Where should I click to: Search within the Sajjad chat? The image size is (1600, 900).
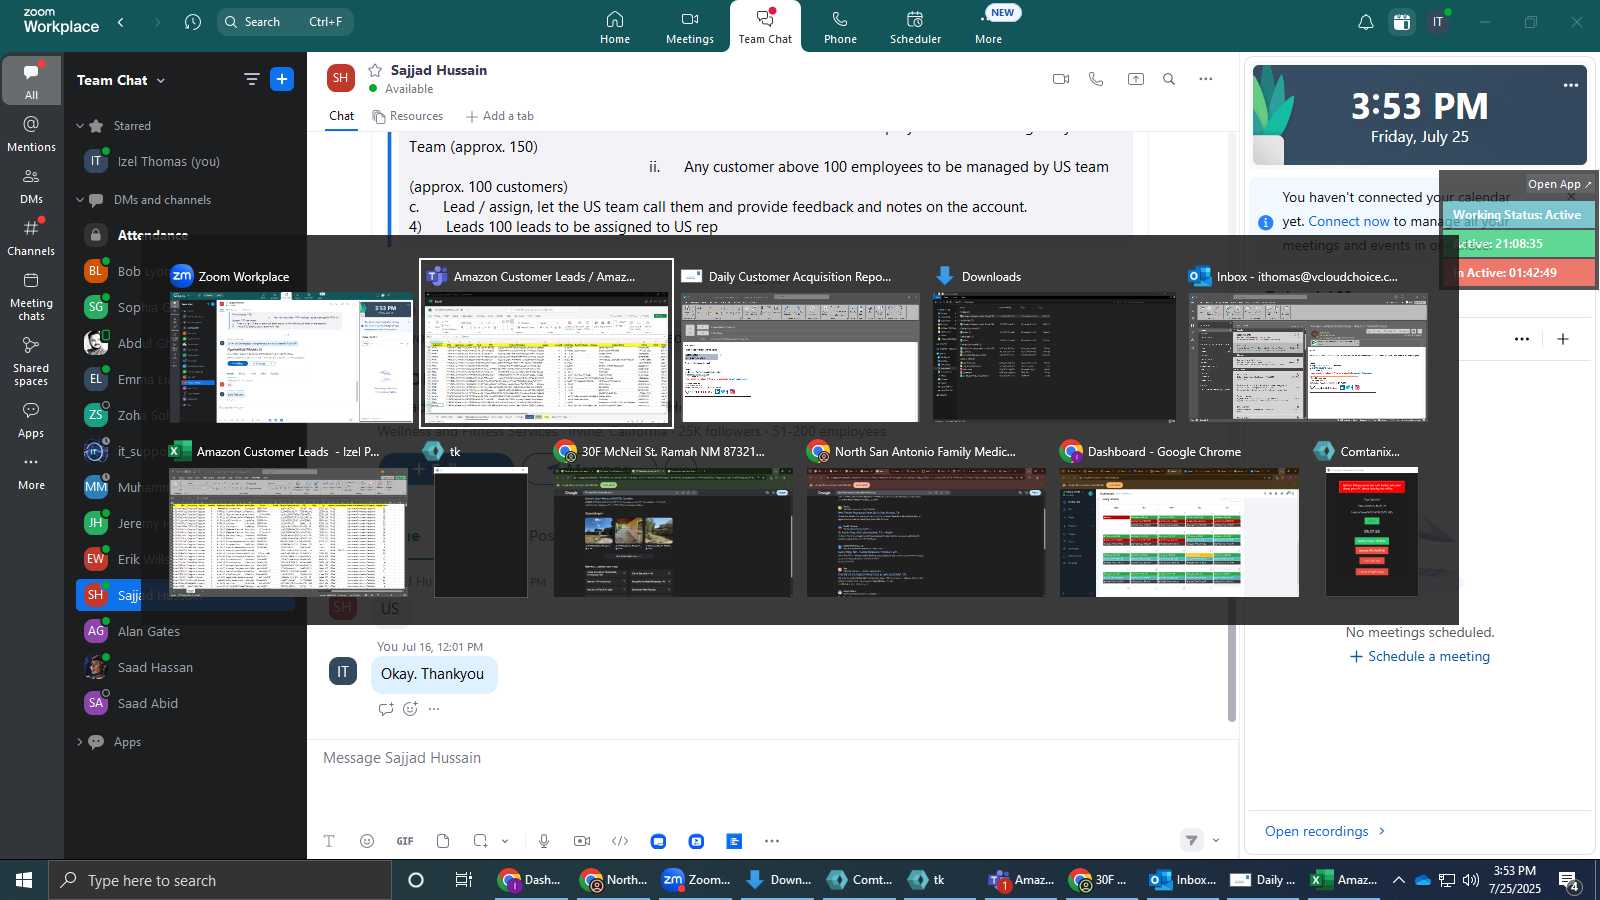(x=1169, y=79)
